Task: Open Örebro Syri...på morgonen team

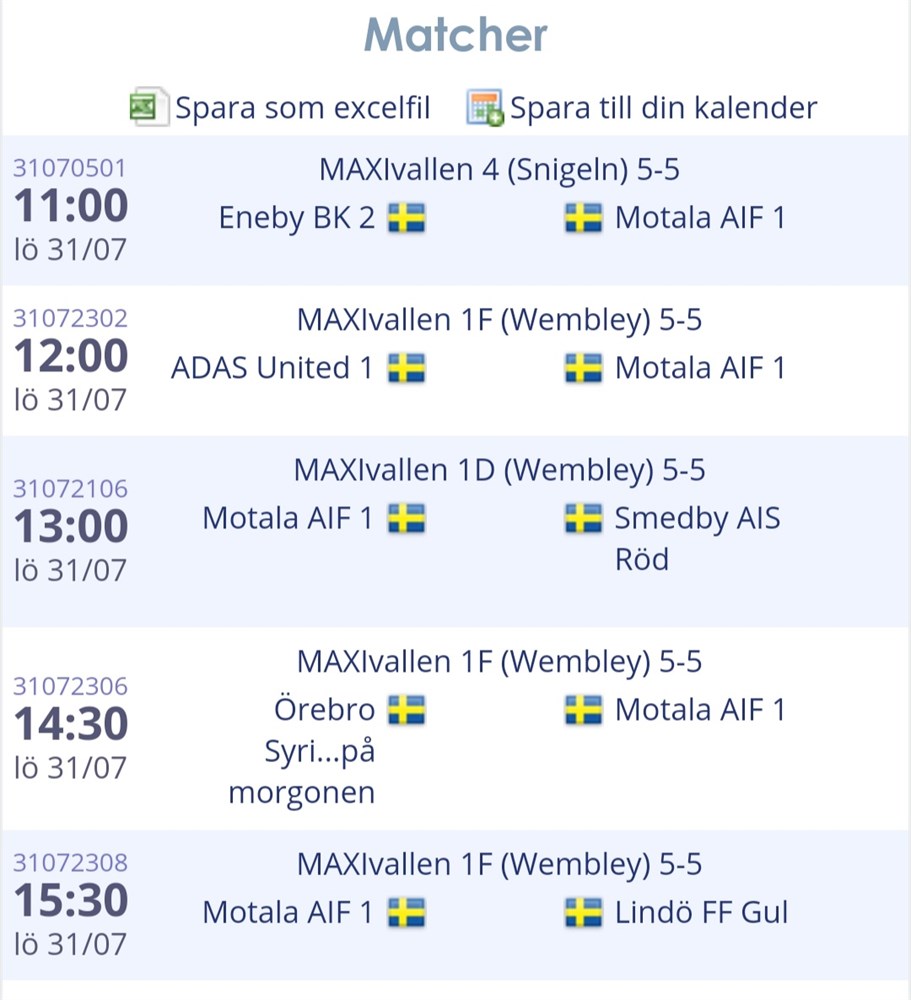Action: pyautogui.click(x=302, y=751)
